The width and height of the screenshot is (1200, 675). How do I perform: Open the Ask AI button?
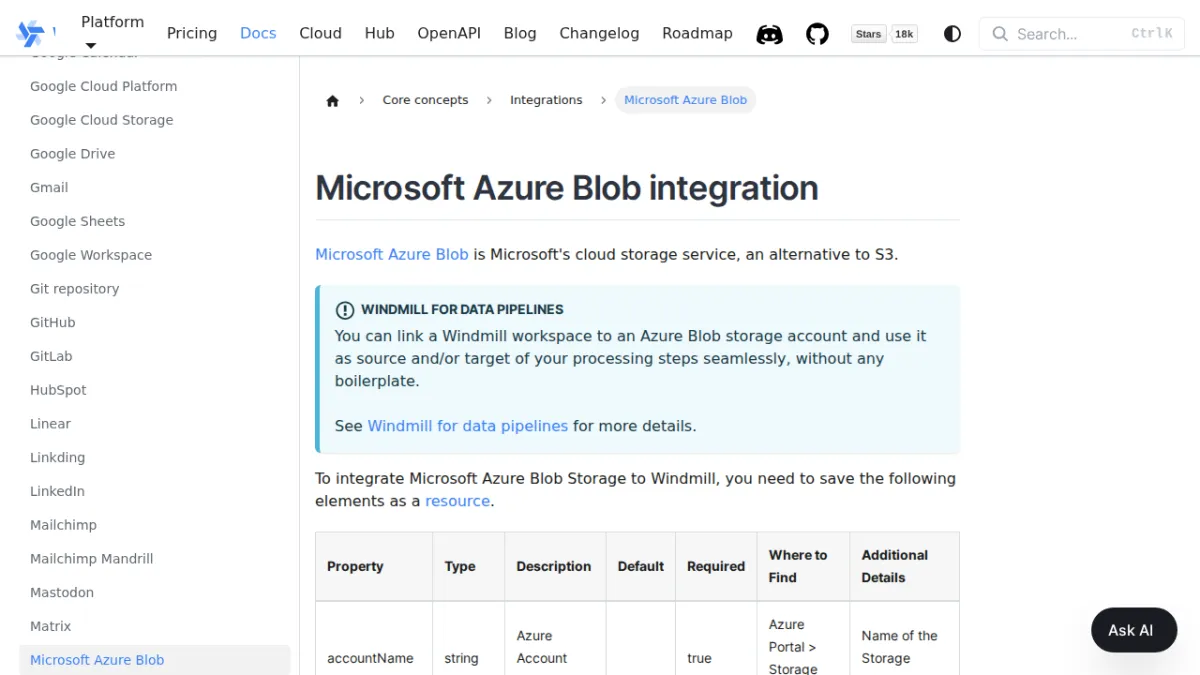(x=1133, y=630)
